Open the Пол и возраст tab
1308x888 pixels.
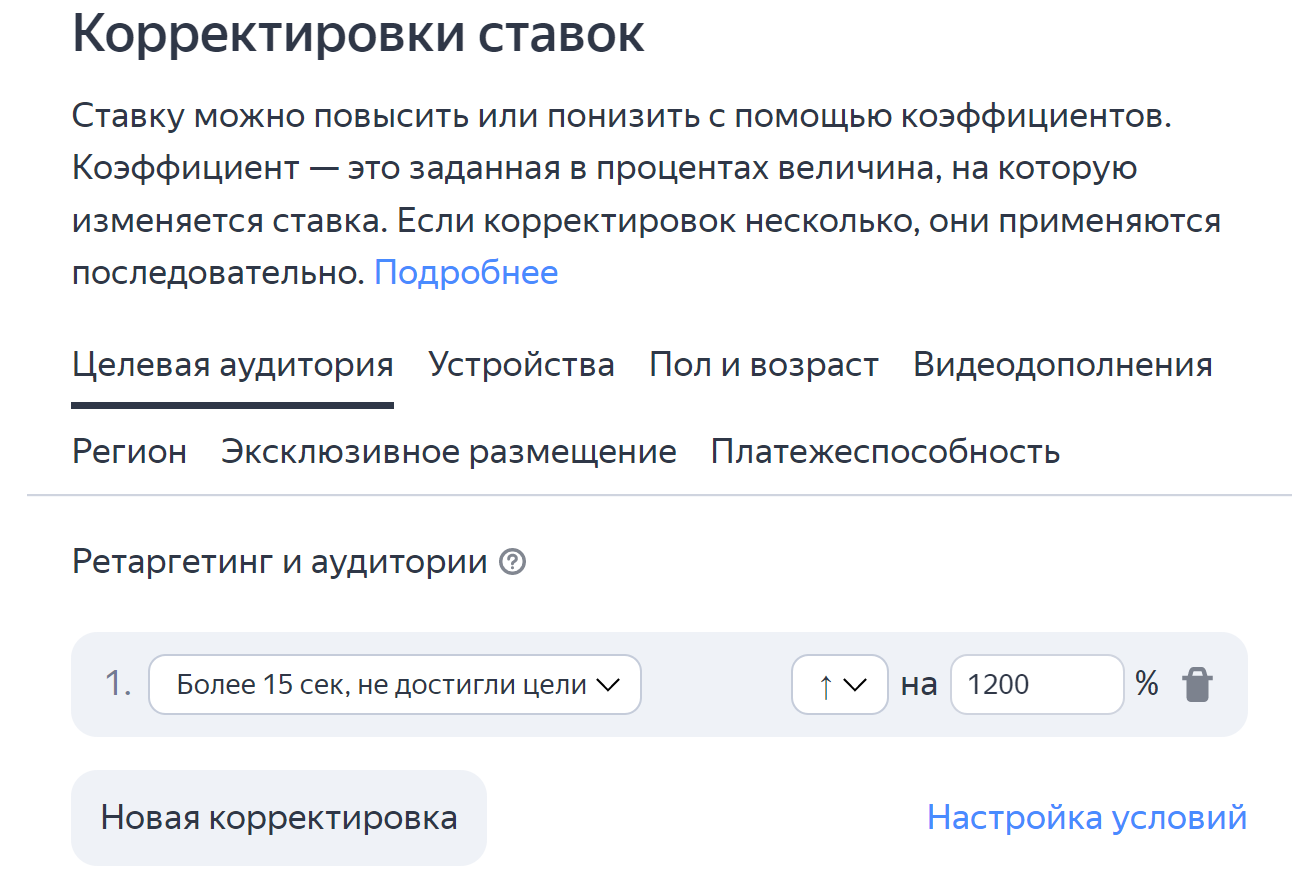point(764,365)
